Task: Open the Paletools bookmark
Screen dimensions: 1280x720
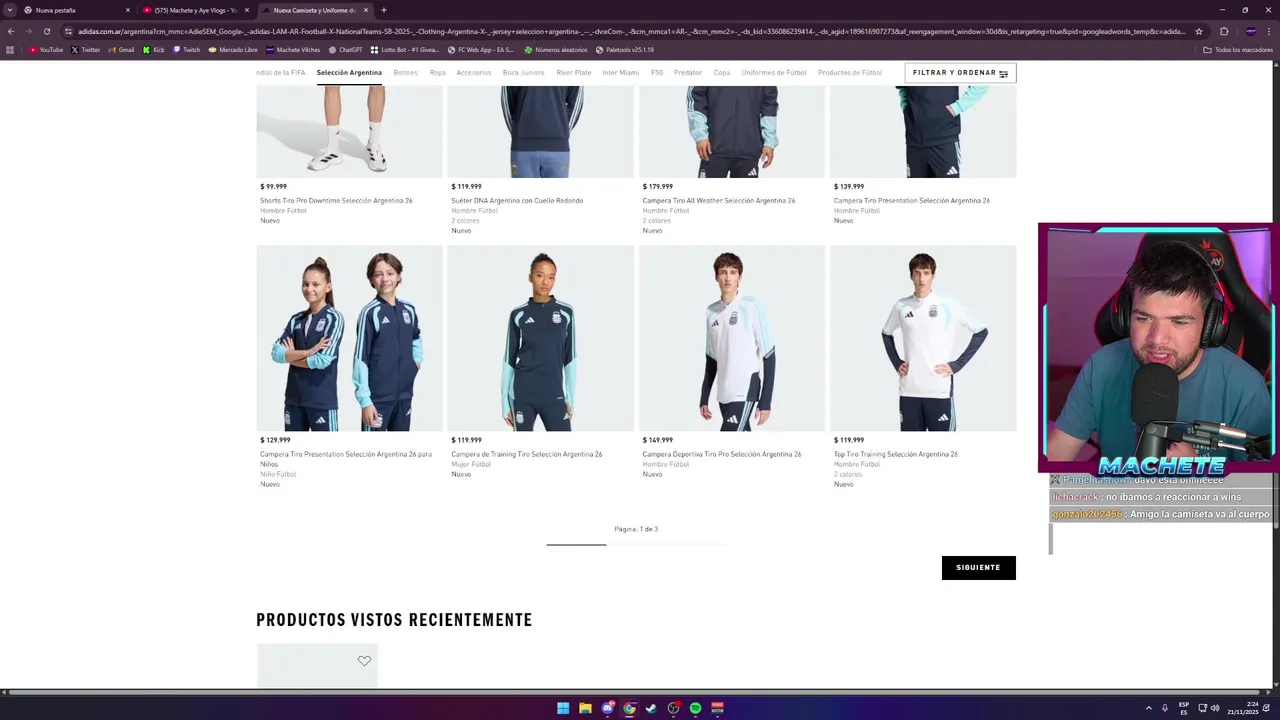Action: [x=625, y=49]
